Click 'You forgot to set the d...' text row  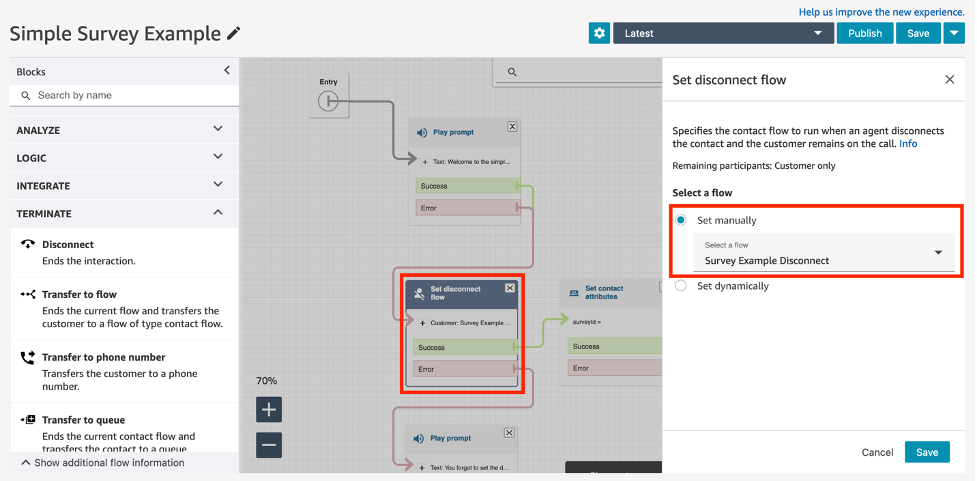coord(462,467)
